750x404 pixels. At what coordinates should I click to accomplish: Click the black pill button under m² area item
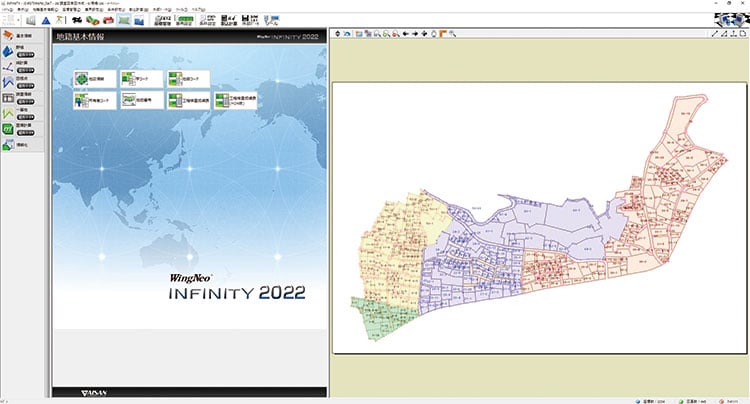[x=26, y=133]
